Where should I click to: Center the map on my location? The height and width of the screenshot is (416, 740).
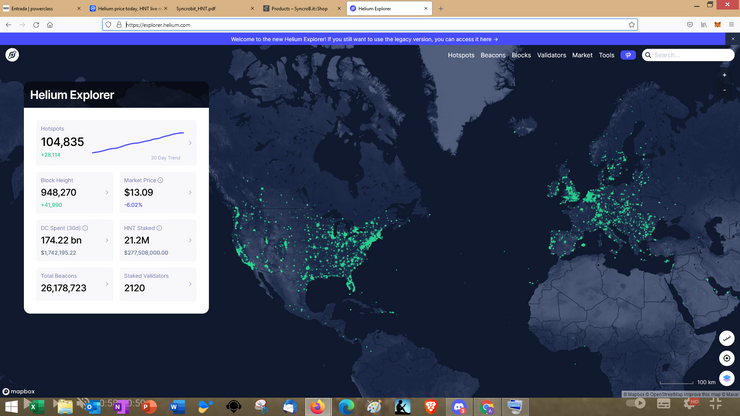pyautogui.click(x=726, y=358)
